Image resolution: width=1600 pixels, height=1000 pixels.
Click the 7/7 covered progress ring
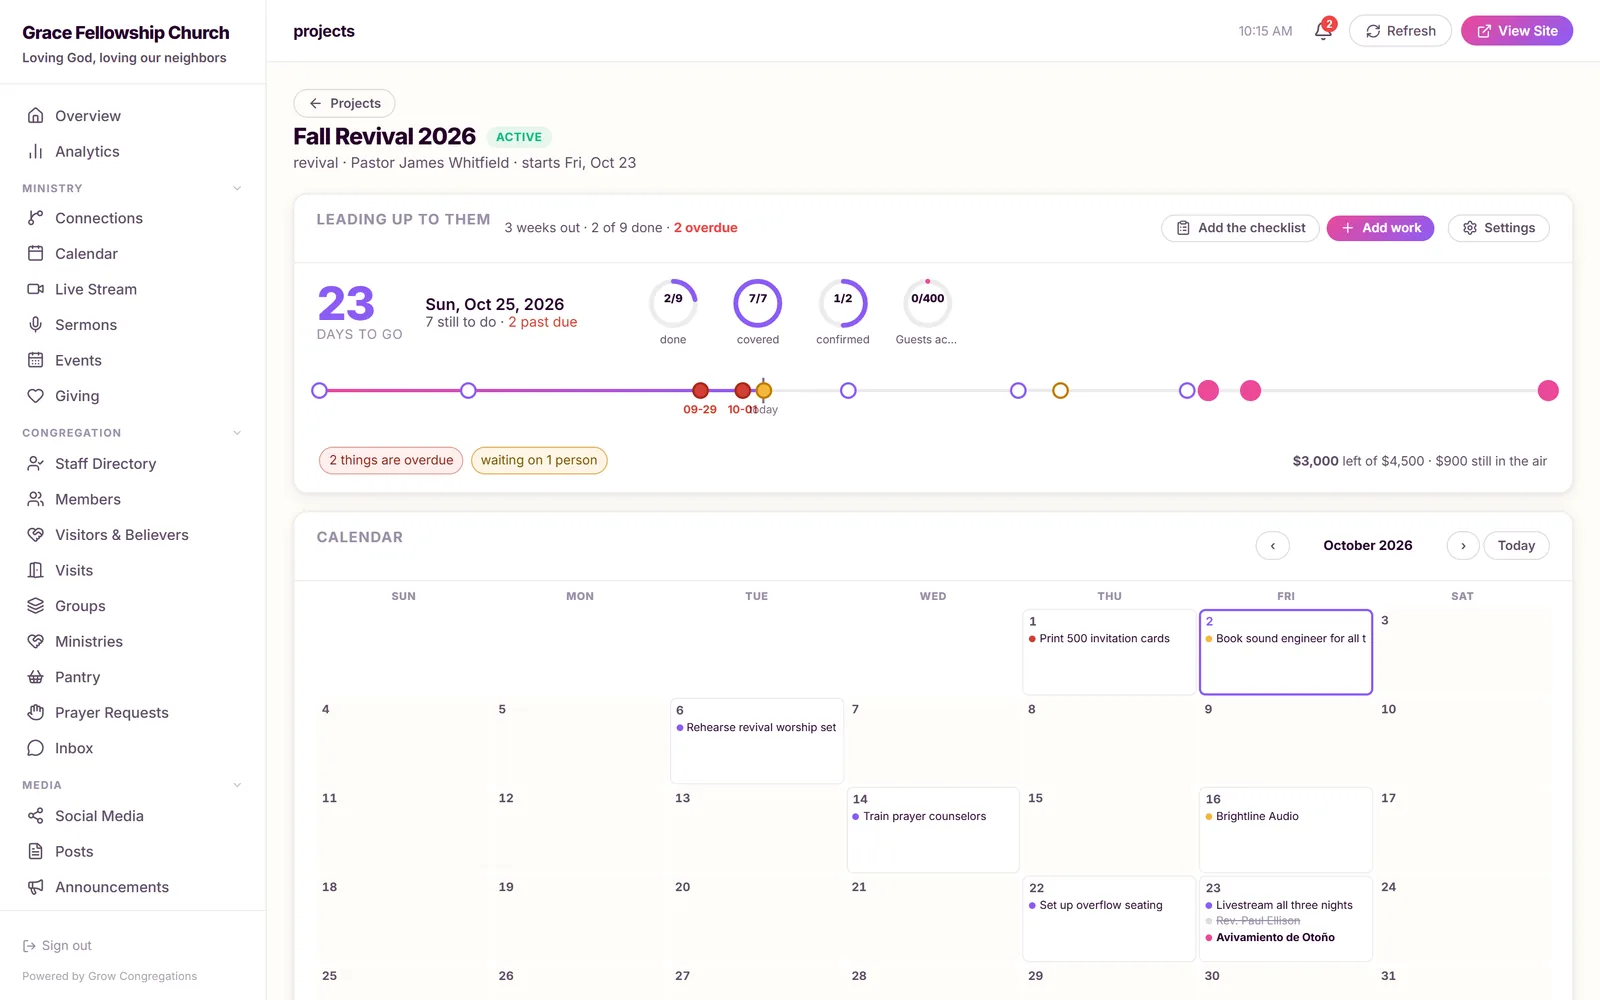point(758,303)
